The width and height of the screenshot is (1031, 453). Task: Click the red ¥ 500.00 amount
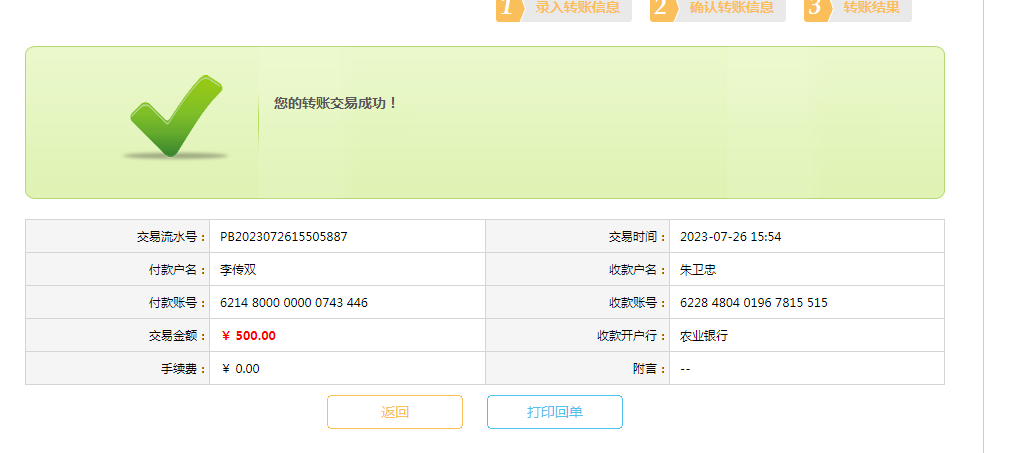click(x=248, y=336)
